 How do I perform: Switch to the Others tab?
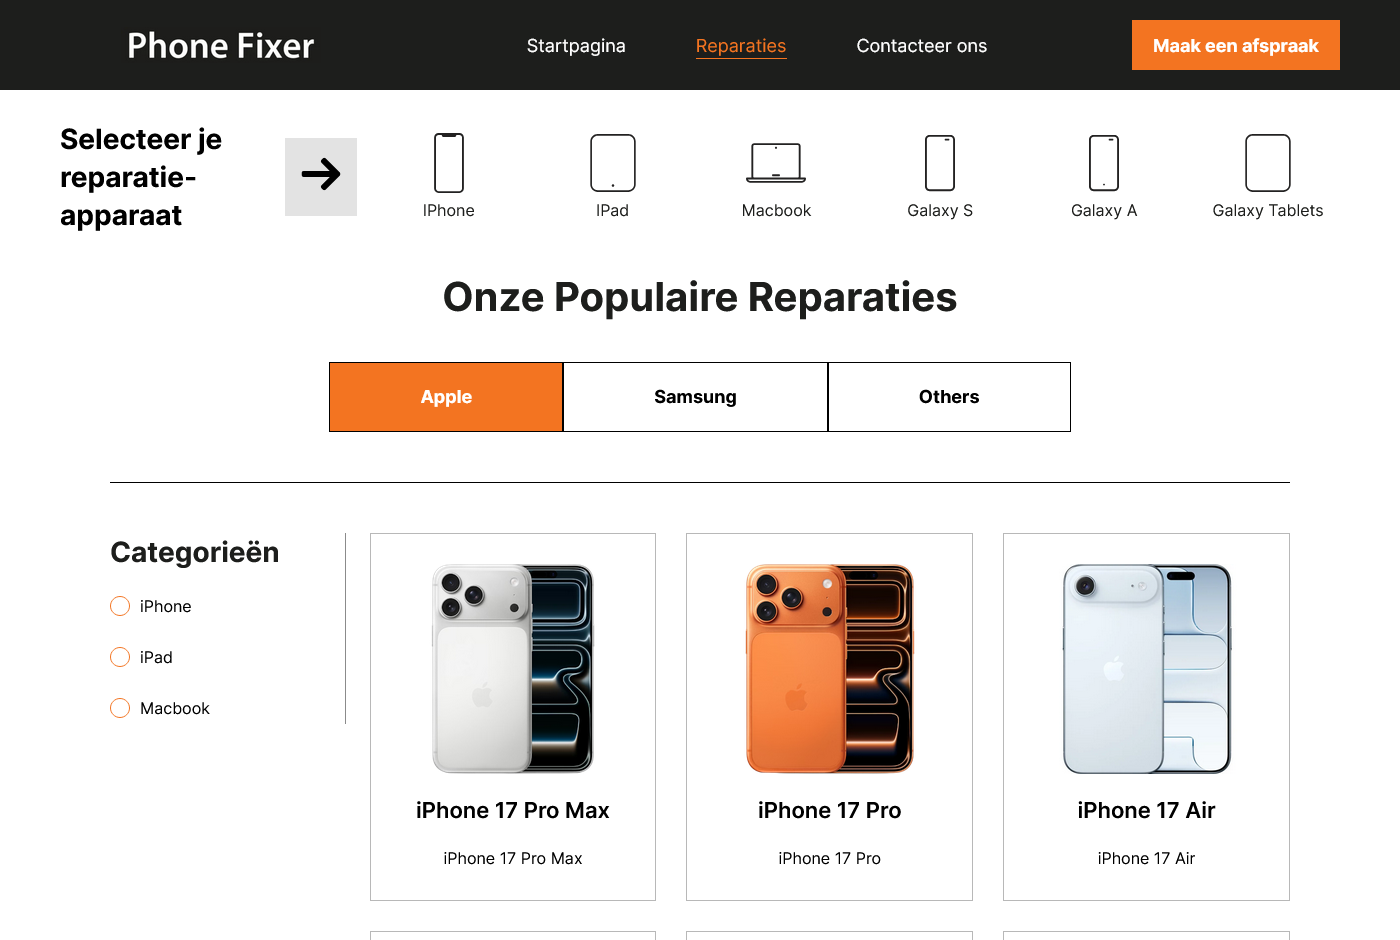point(949,397)
